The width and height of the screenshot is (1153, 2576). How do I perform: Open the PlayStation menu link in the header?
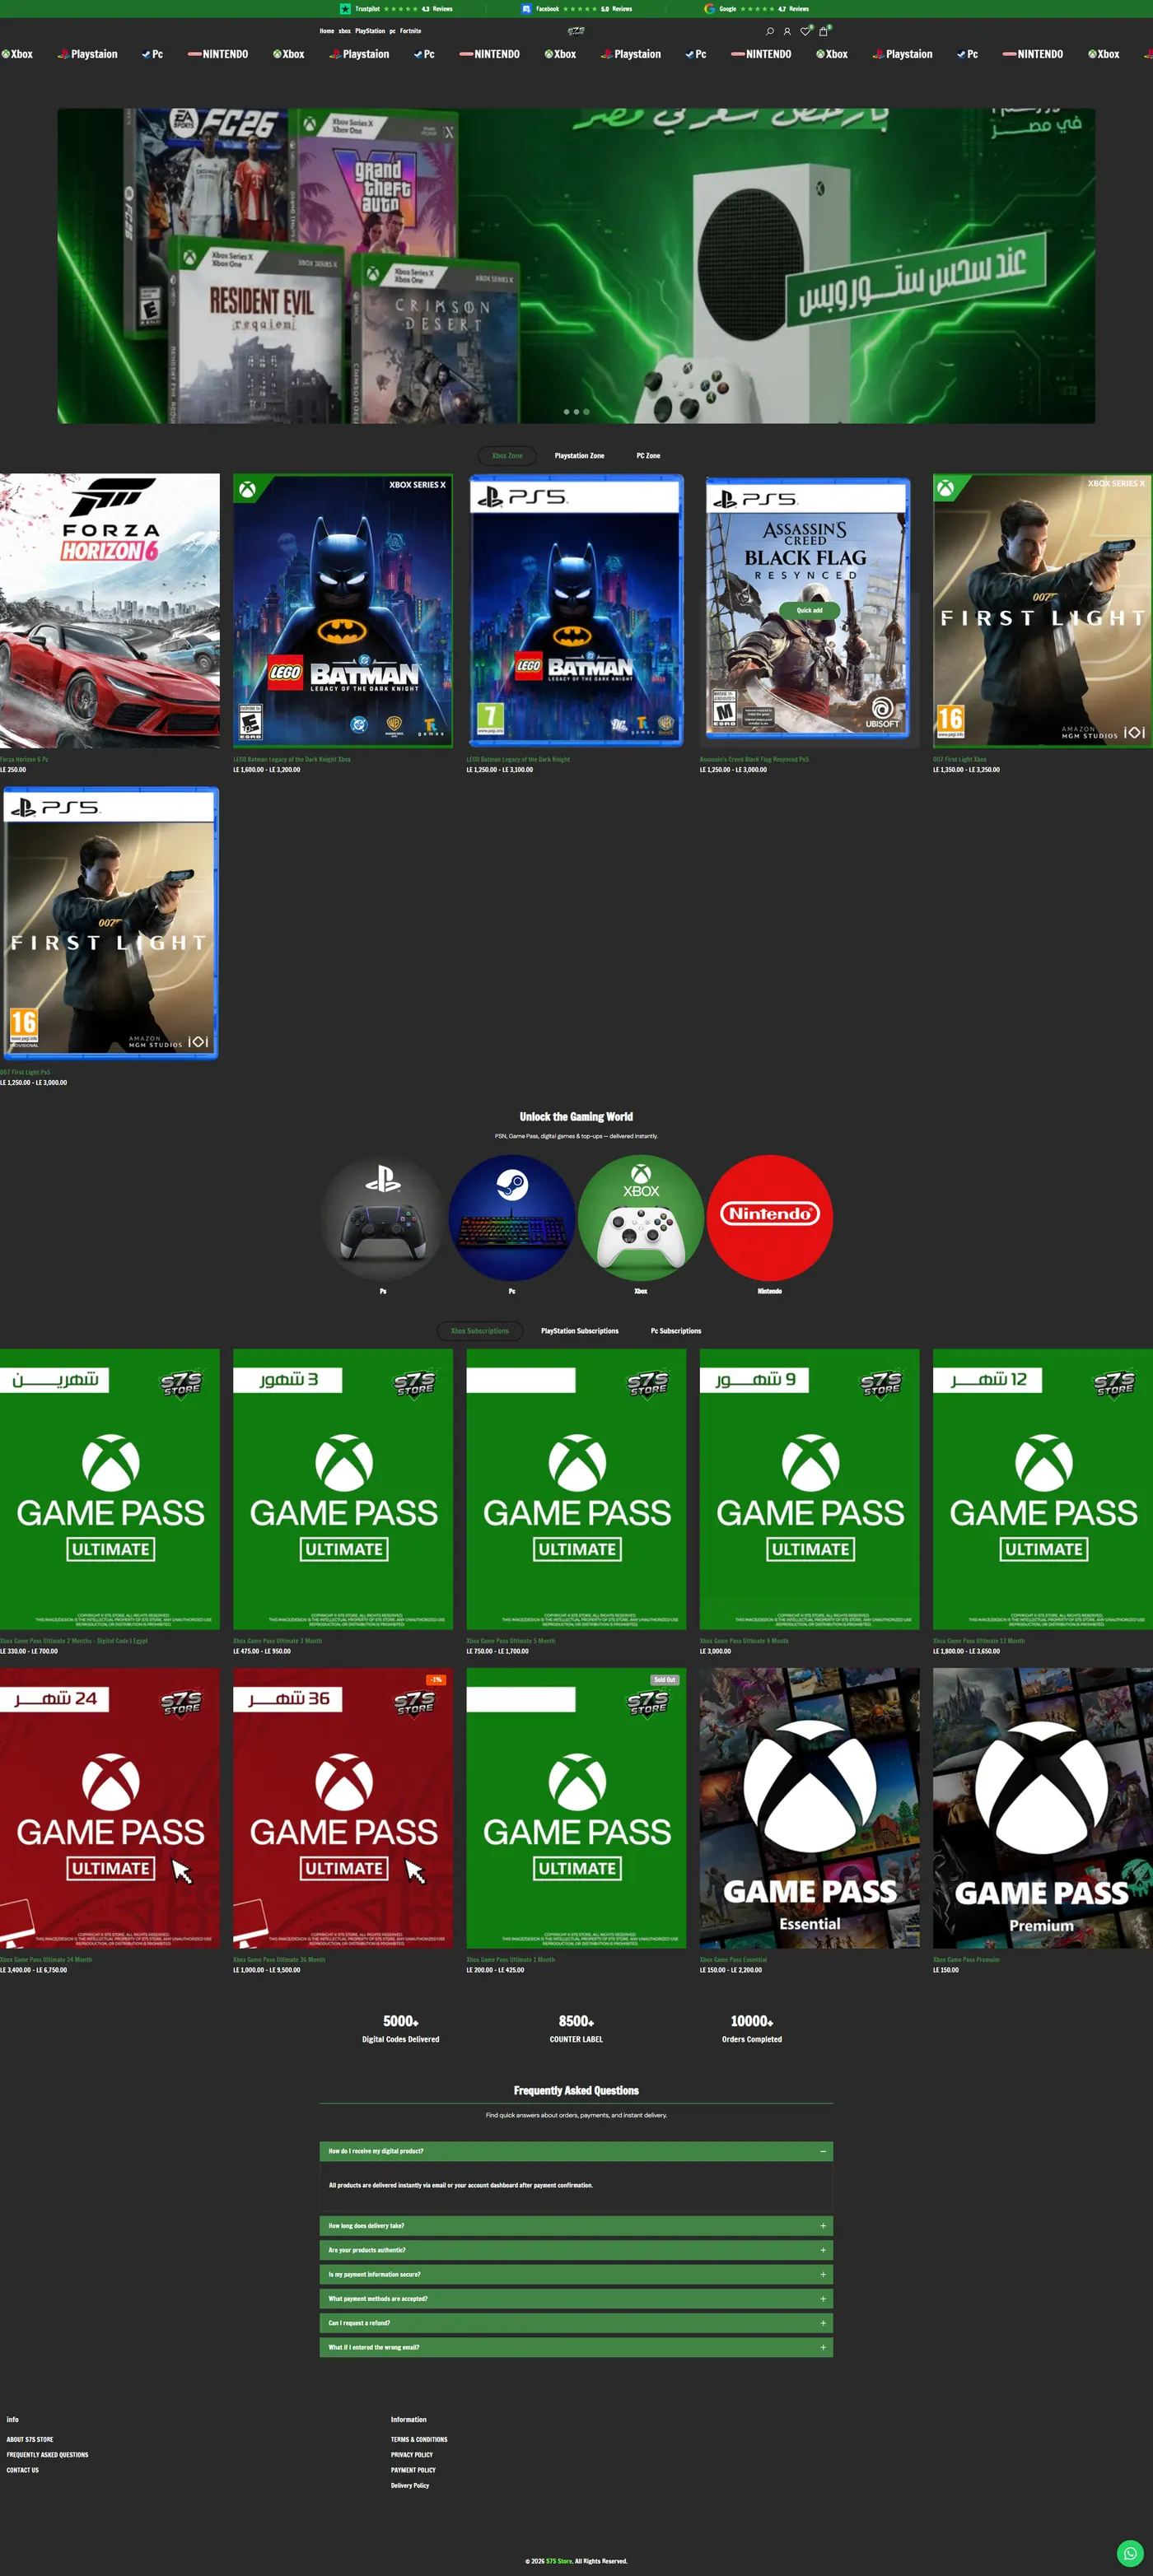point(370,31)
